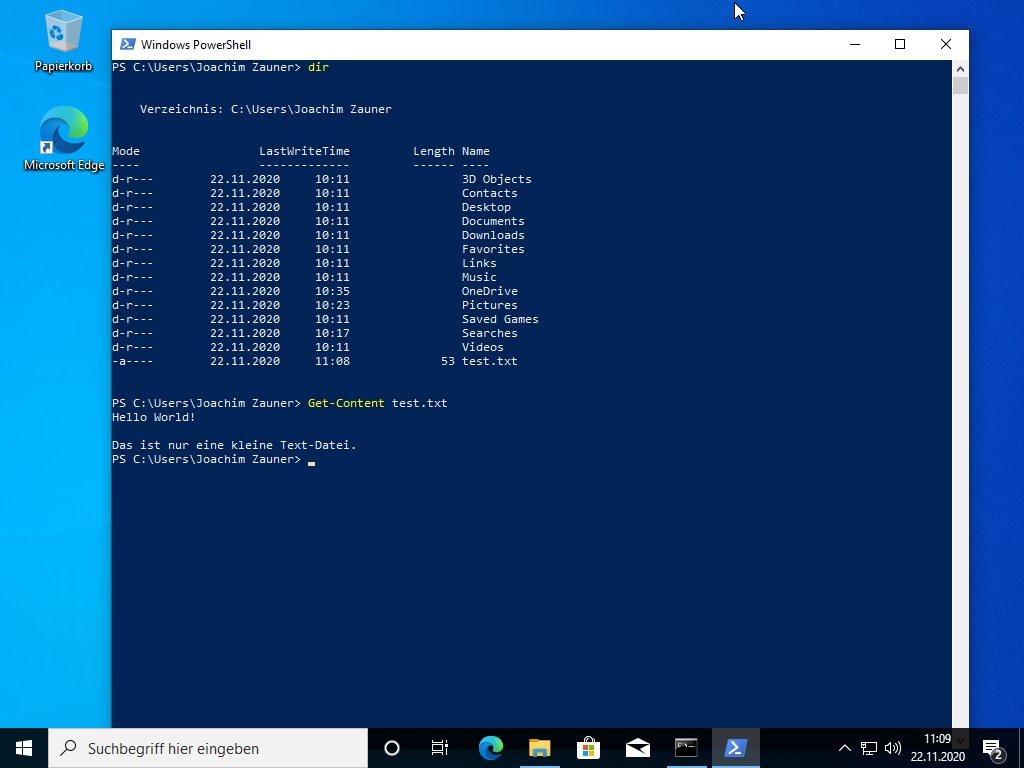The image size is (1024, 768).
Task: Open the volume control tray icon
Action: (x=892, y=748)
